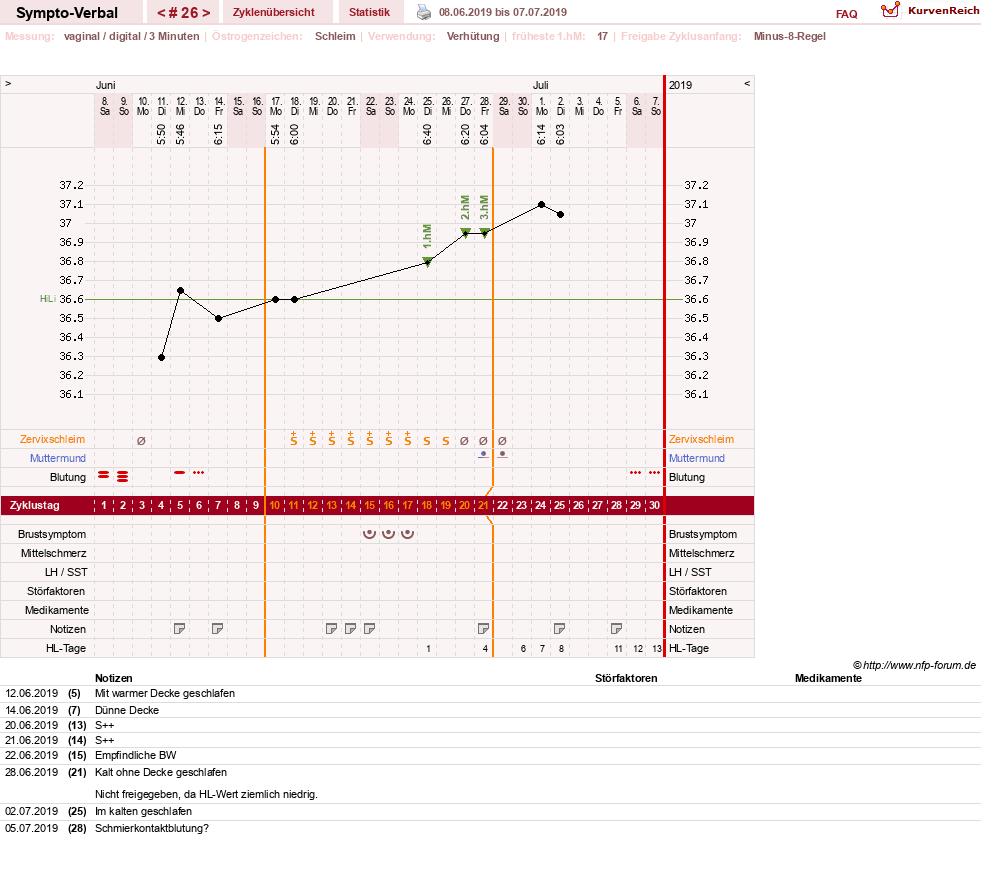Click Muttermund cervix symbol on day 21
981x886 pixels.
pyautogui.click(x=483, y=454)
